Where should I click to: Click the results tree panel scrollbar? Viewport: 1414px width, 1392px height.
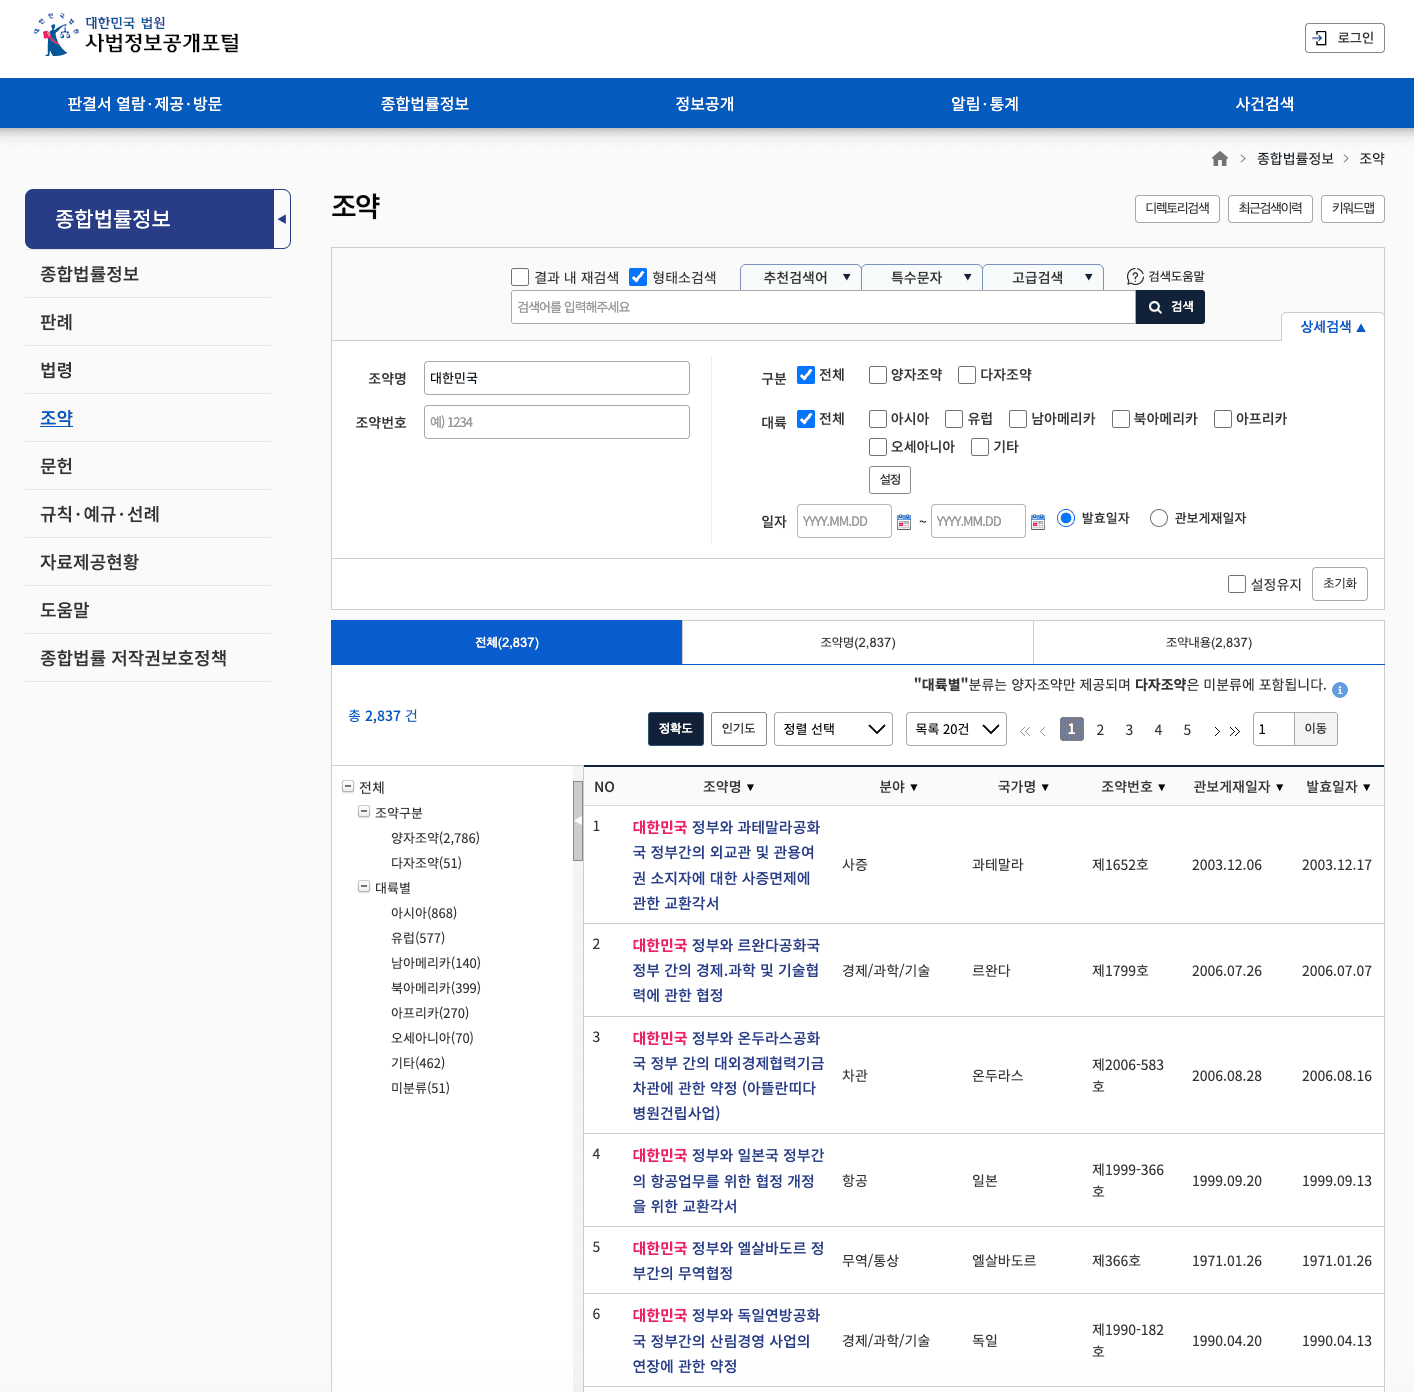click(x=578, y=821)
